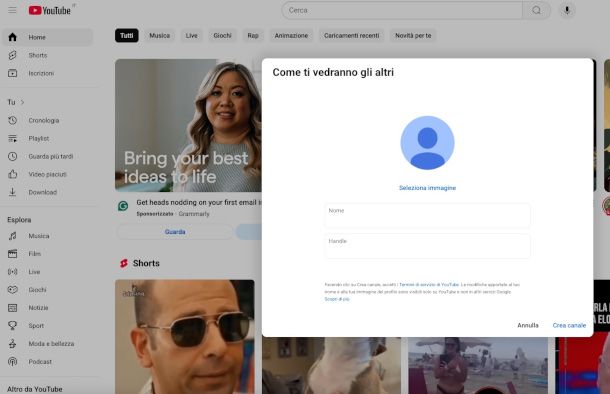610x394 pixels.
Task: Select the Caricamenti recenti chip
Action: point(351,35)
